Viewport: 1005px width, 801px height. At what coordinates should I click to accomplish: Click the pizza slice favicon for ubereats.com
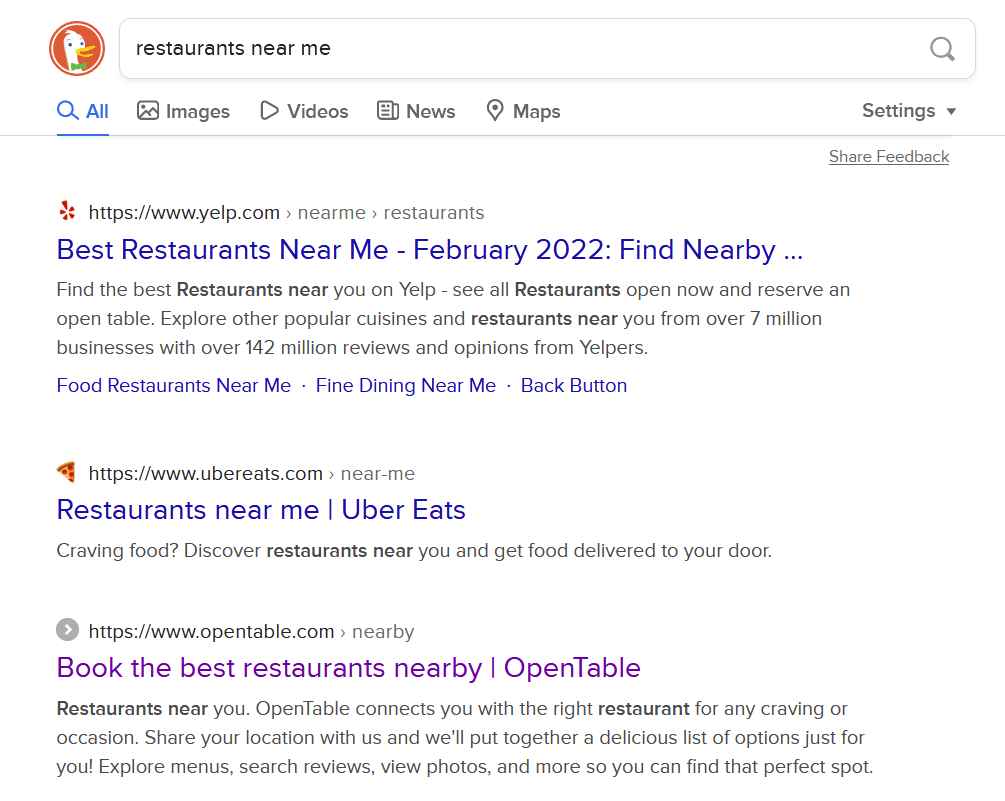point(66,472)
